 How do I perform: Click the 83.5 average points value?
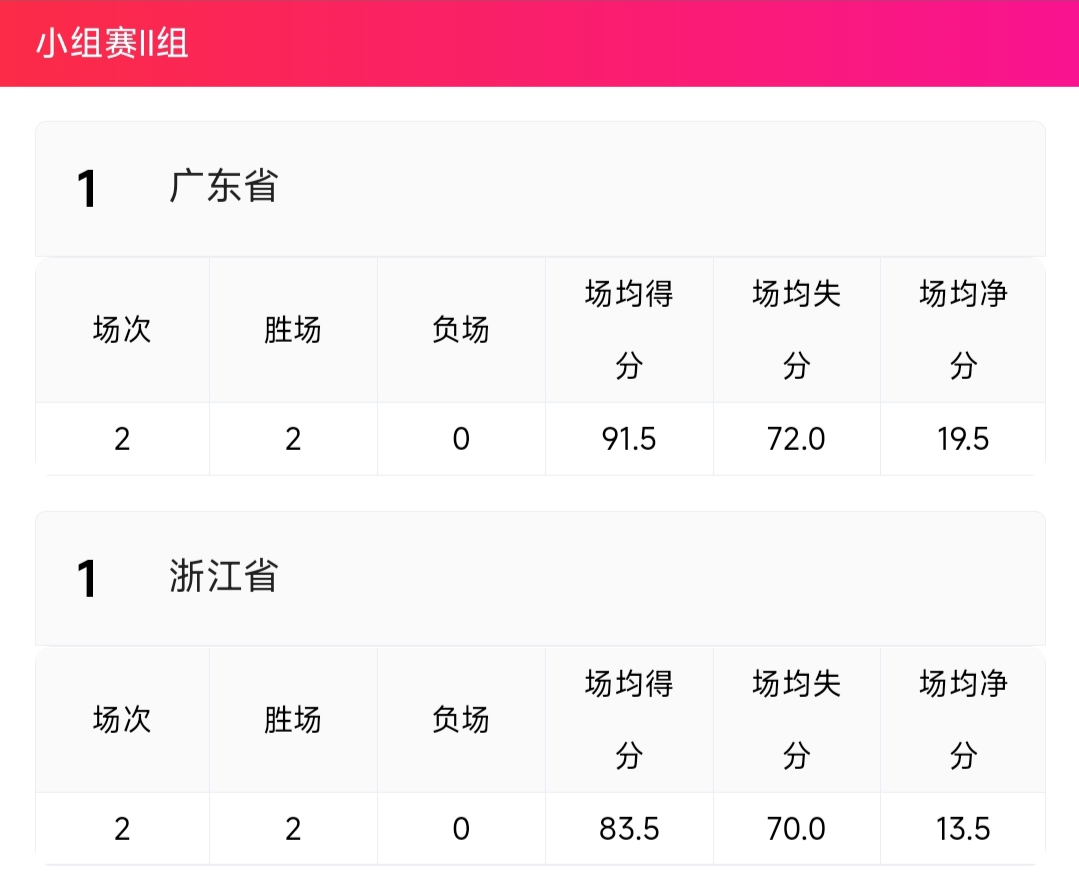629,829
